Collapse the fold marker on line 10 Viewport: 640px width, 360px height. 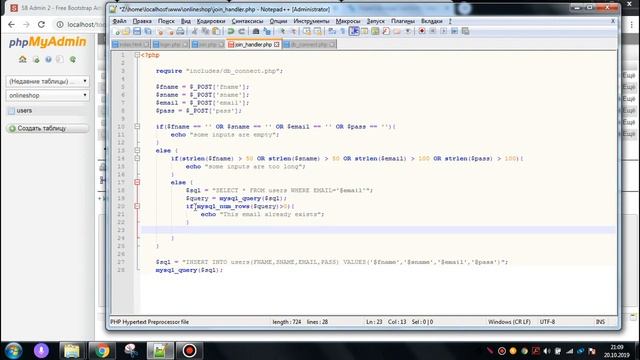click(x=137, y=127)
